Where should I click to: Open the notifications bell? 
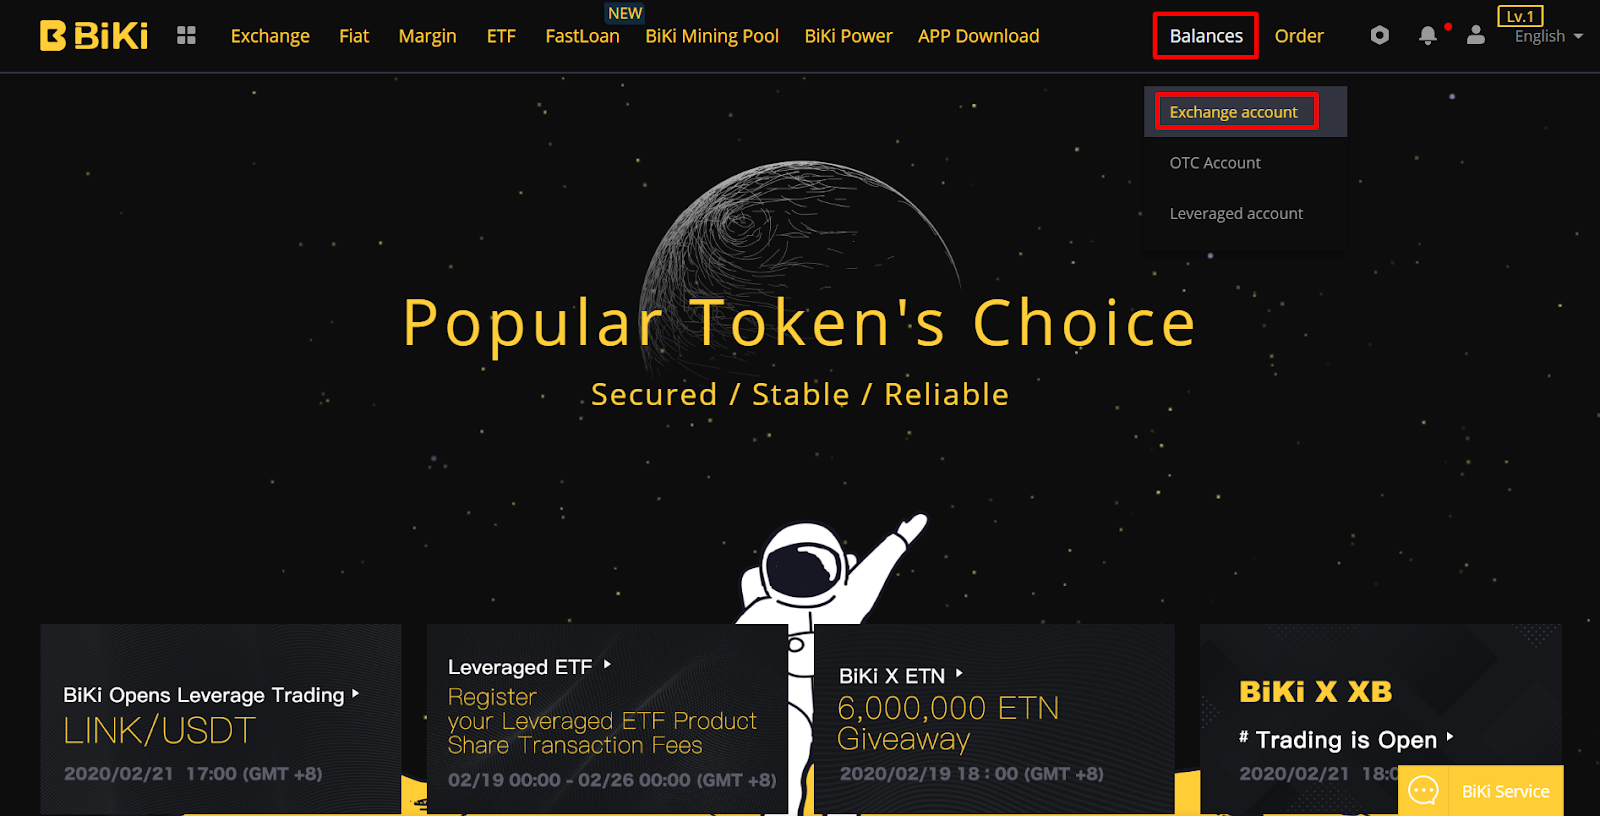coord(1428,35)
